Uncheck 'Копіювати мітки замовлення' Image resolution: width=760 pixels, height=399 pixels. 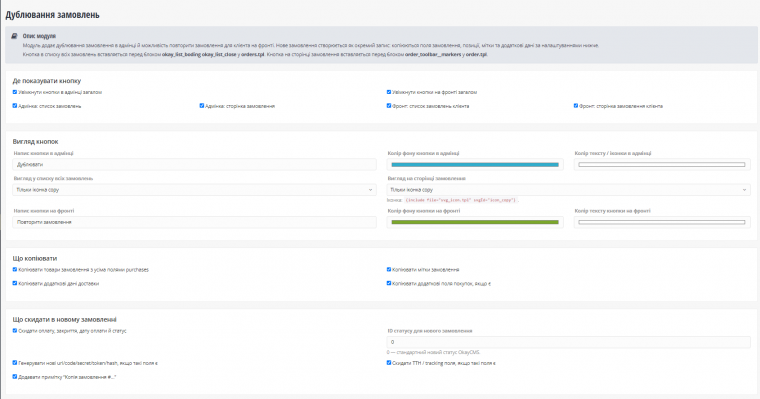point(389,269)
